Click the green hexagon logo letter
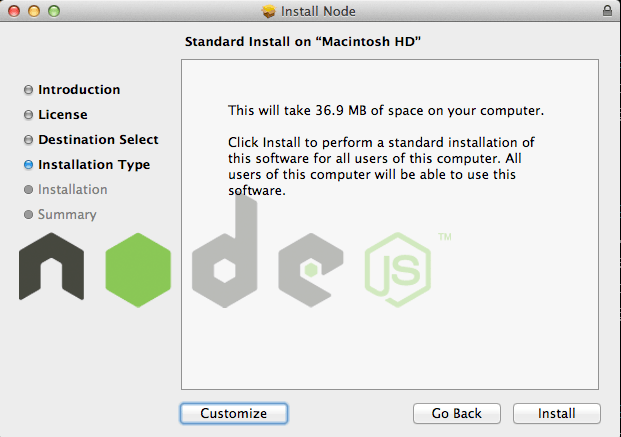Screen dimensions: 621x437 pos(138,270)
